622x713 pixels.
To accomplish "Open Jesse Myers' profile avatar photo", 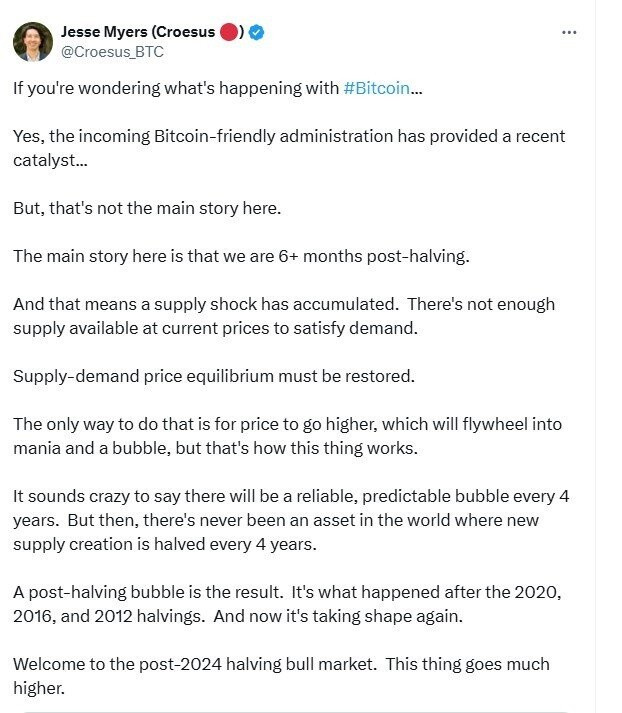I will pyautogui.click(x=33, y=41).
